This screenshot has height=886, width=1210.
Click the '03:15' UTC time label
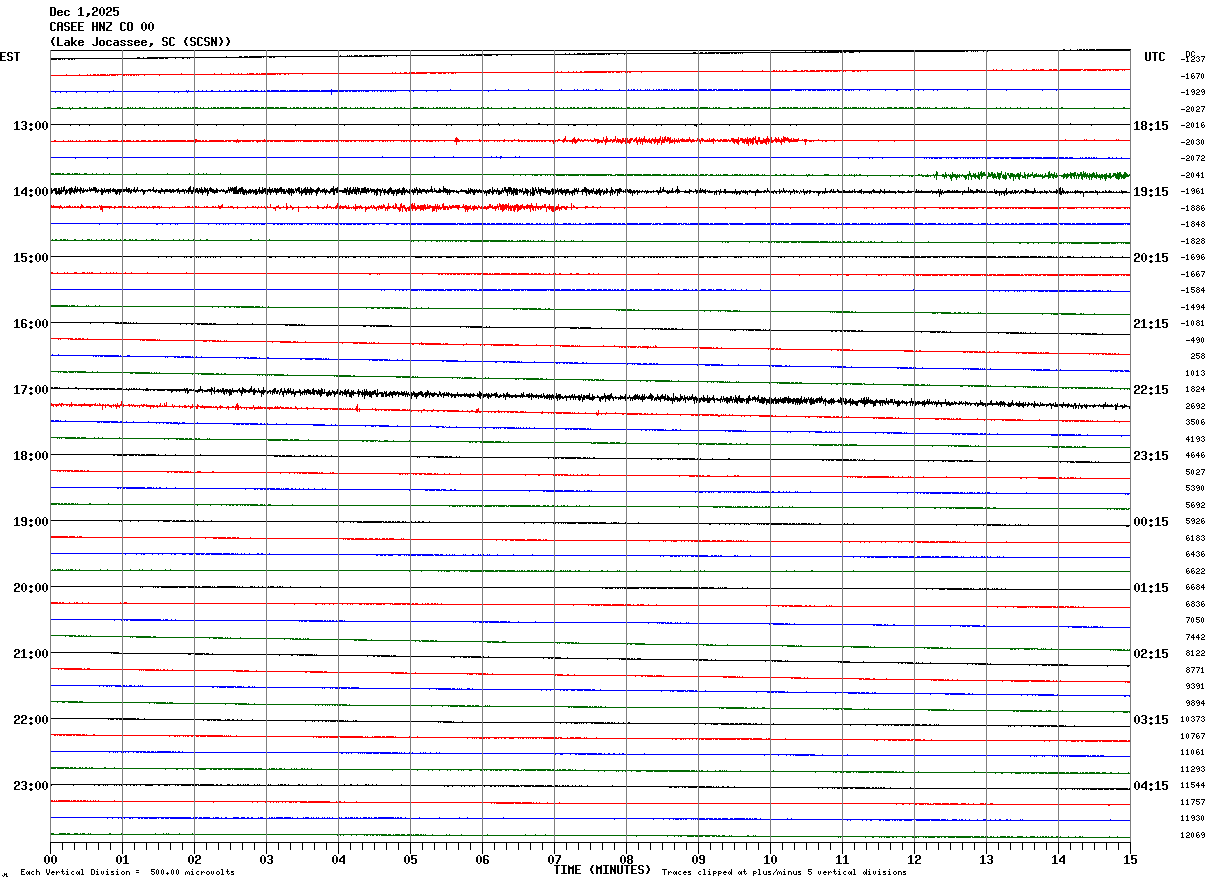(1151, 720)
